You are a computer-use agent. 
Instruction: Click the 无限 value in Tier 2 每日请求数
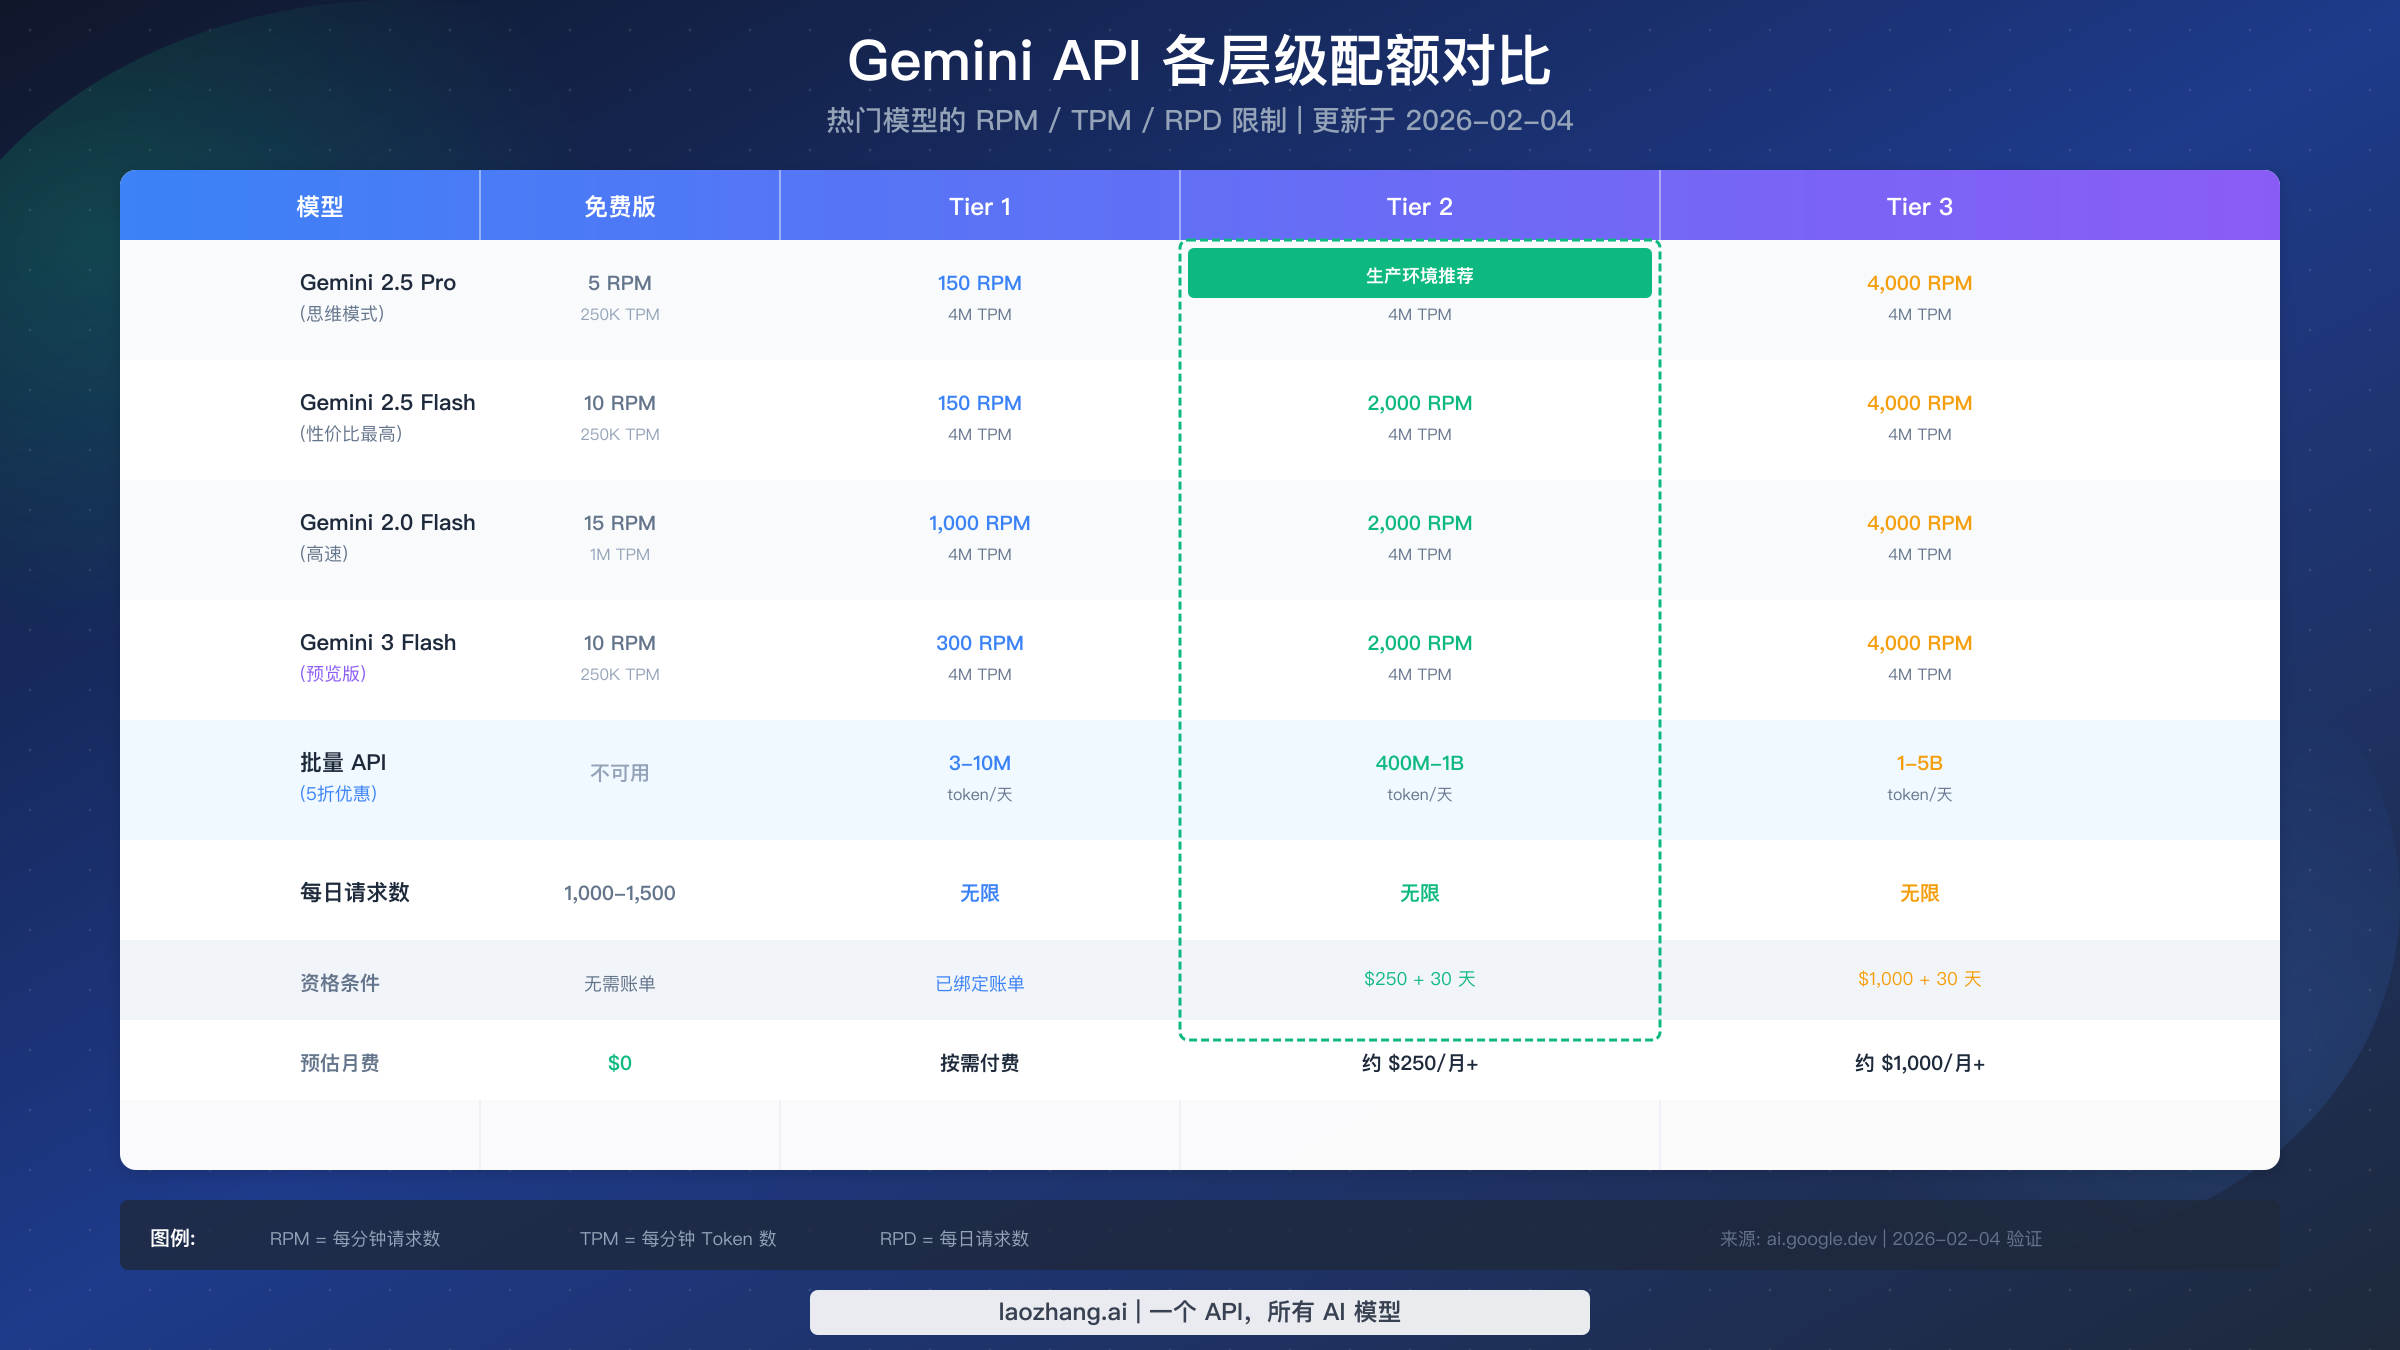click(1420, 893)
